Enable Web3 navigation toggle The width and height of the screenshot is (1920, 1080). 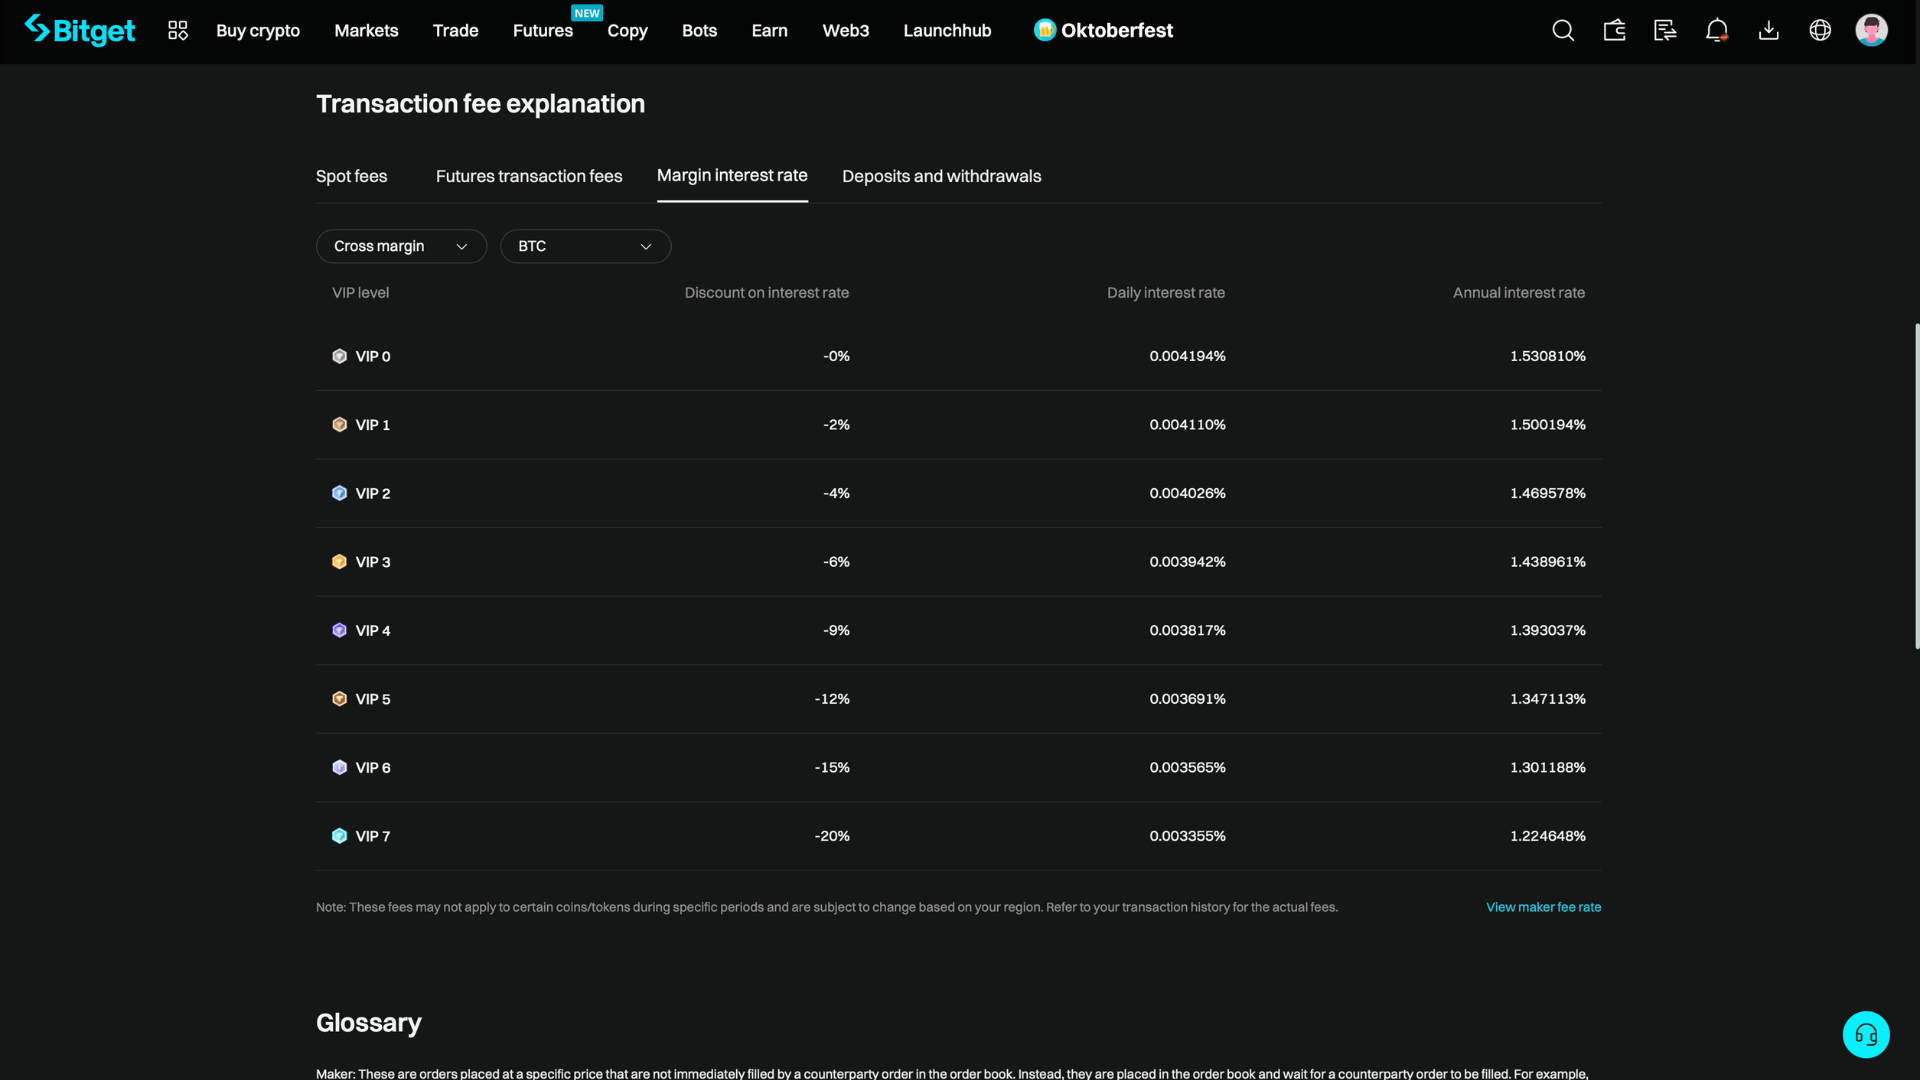click(x=844, y=30)
